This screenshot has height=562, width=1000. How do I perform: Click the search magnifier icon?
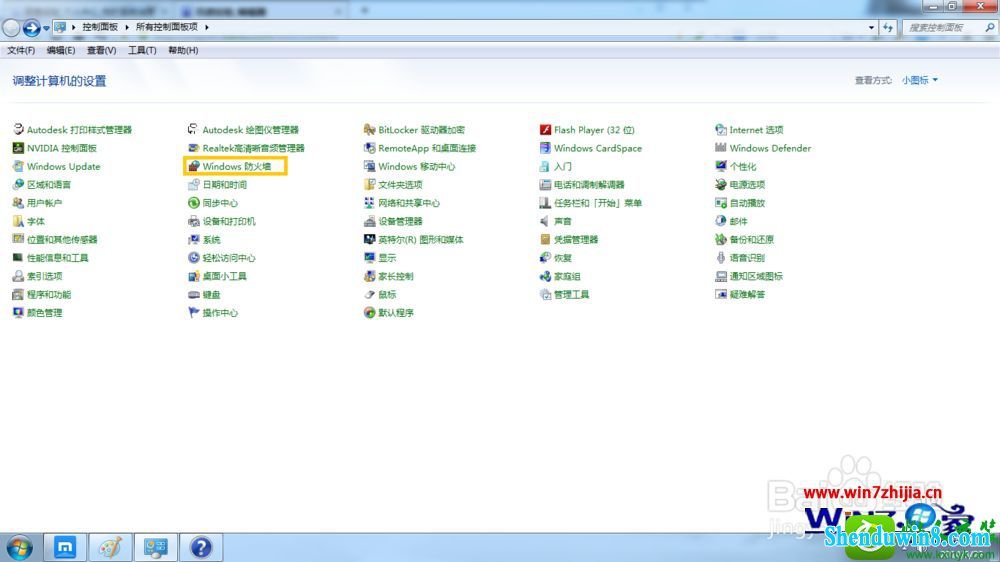pos(990,27)
